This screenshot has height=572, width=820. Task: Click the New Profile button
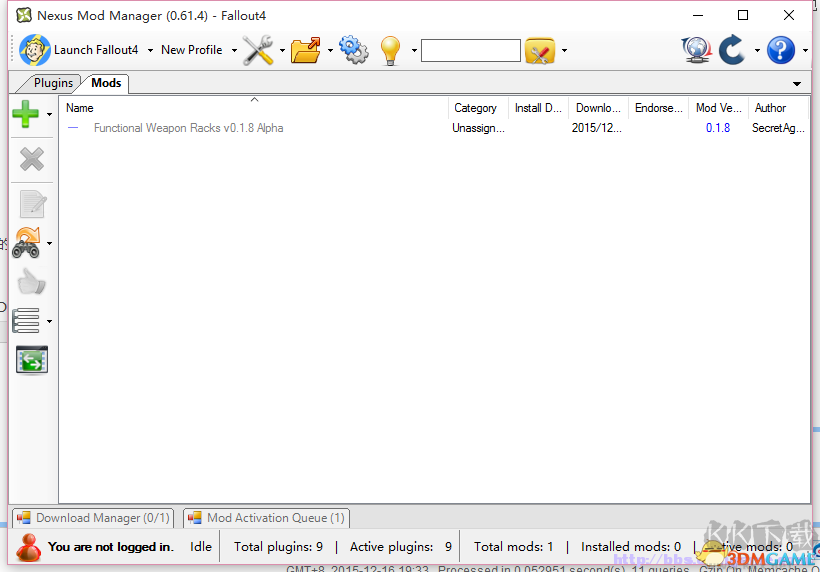(x=191, y=50)
